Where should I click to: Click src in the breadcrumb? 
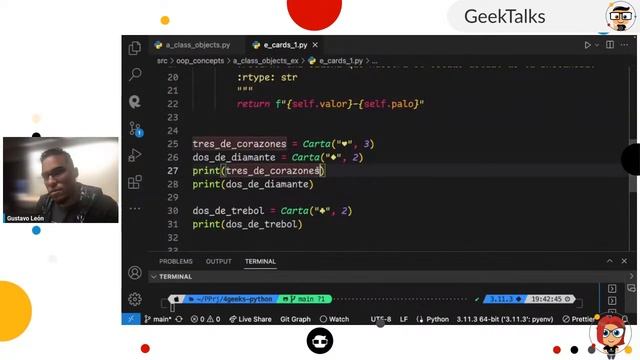(x=162, y=61)
